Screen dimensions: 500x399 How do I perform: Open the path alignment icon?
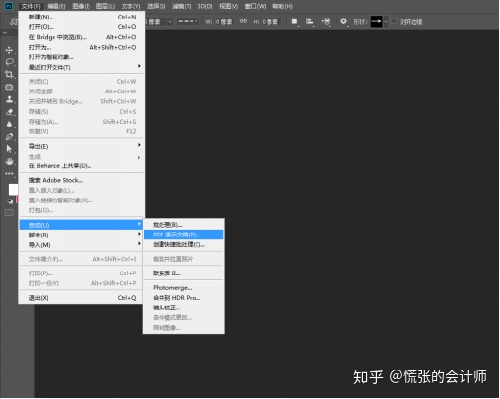point(310,22)
